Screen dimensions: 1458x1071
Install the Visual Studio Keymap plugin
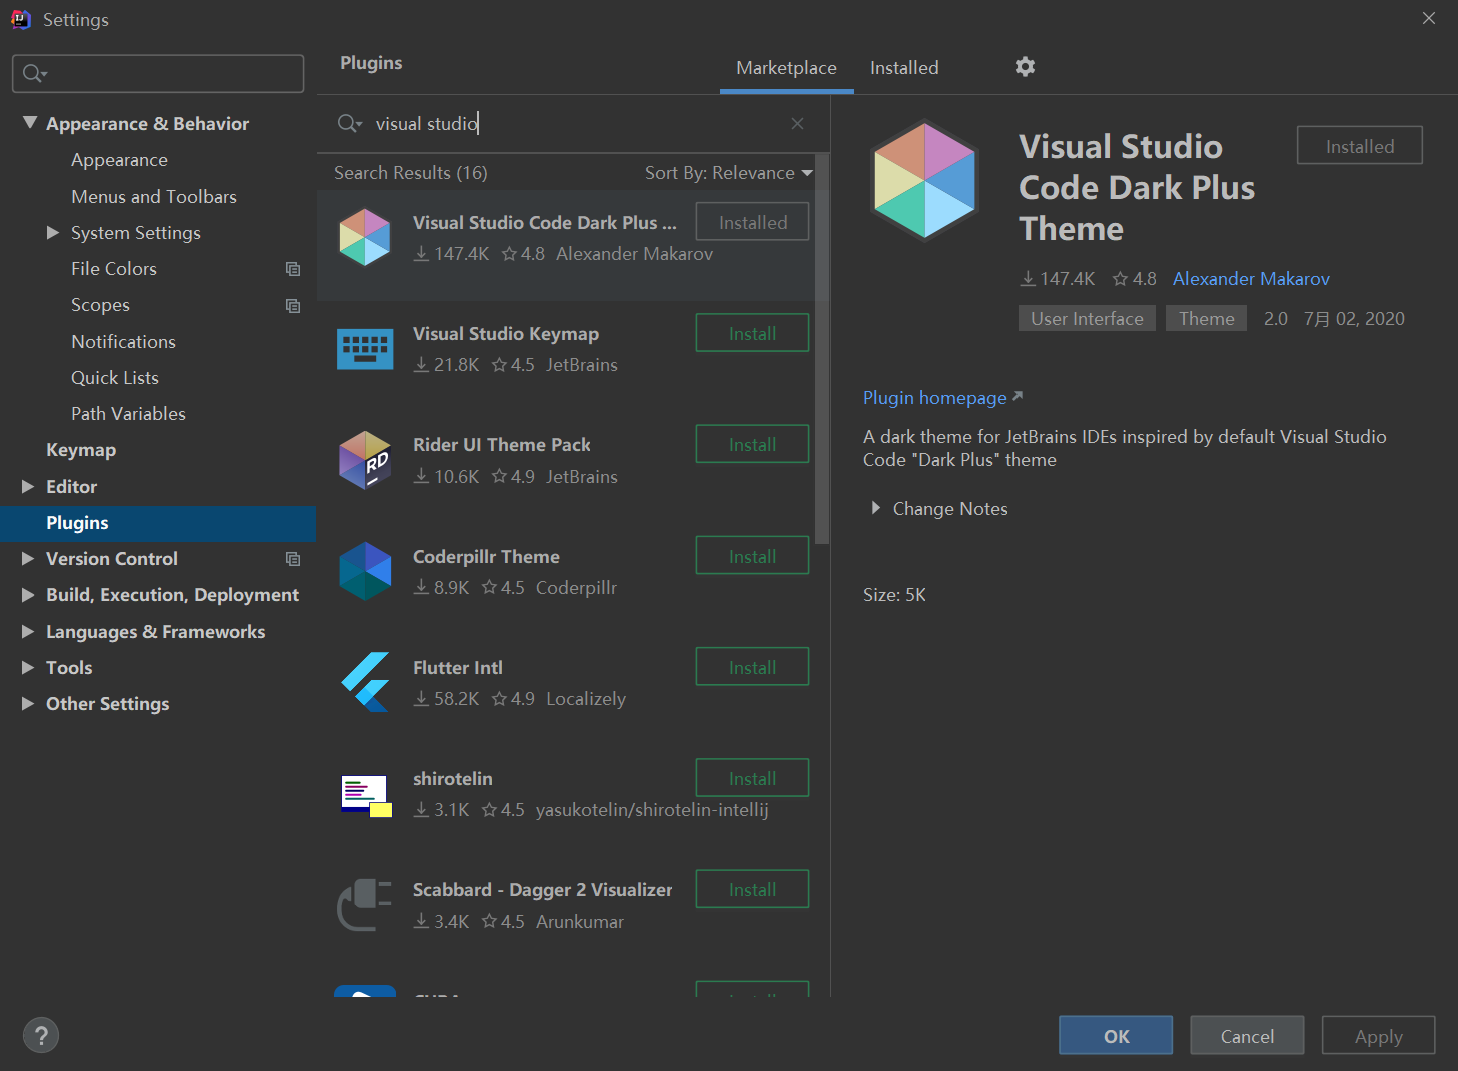pos(752,333)
